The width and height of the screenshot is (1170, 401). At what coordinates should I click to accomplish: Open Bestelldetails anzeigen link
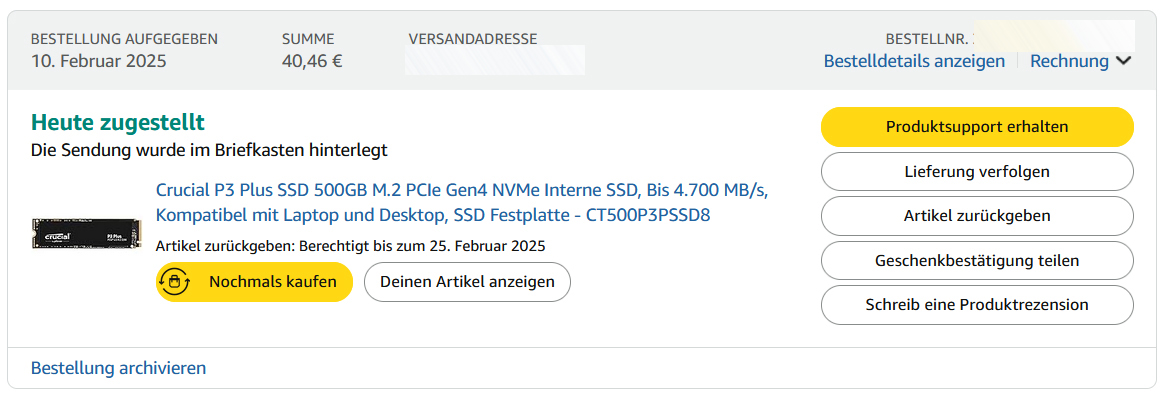pyautogui.click(x=914, y=61)
